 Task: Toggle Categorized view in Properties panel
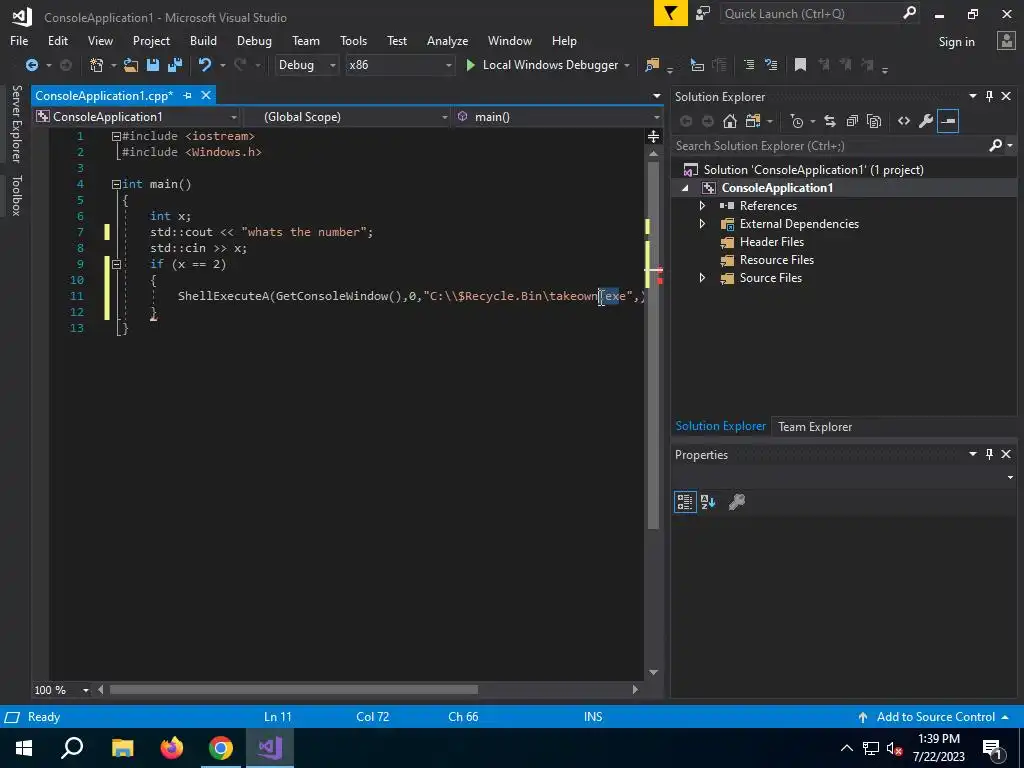(x=685, y=502)
